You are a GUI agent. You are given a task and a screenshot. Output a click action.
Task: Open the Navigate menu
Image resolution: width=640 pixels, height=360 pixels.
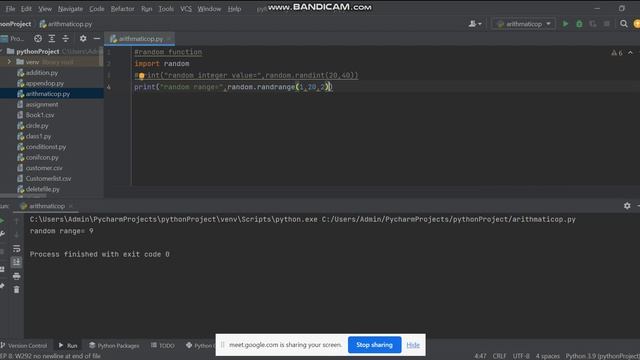[x=70, y=9]
